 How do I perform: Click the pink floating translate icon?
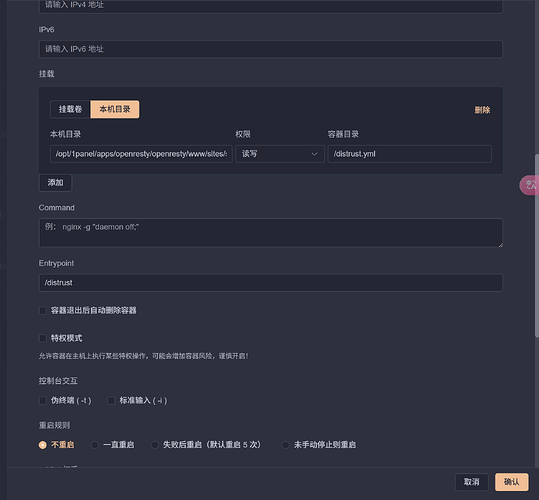coord(530,185)
